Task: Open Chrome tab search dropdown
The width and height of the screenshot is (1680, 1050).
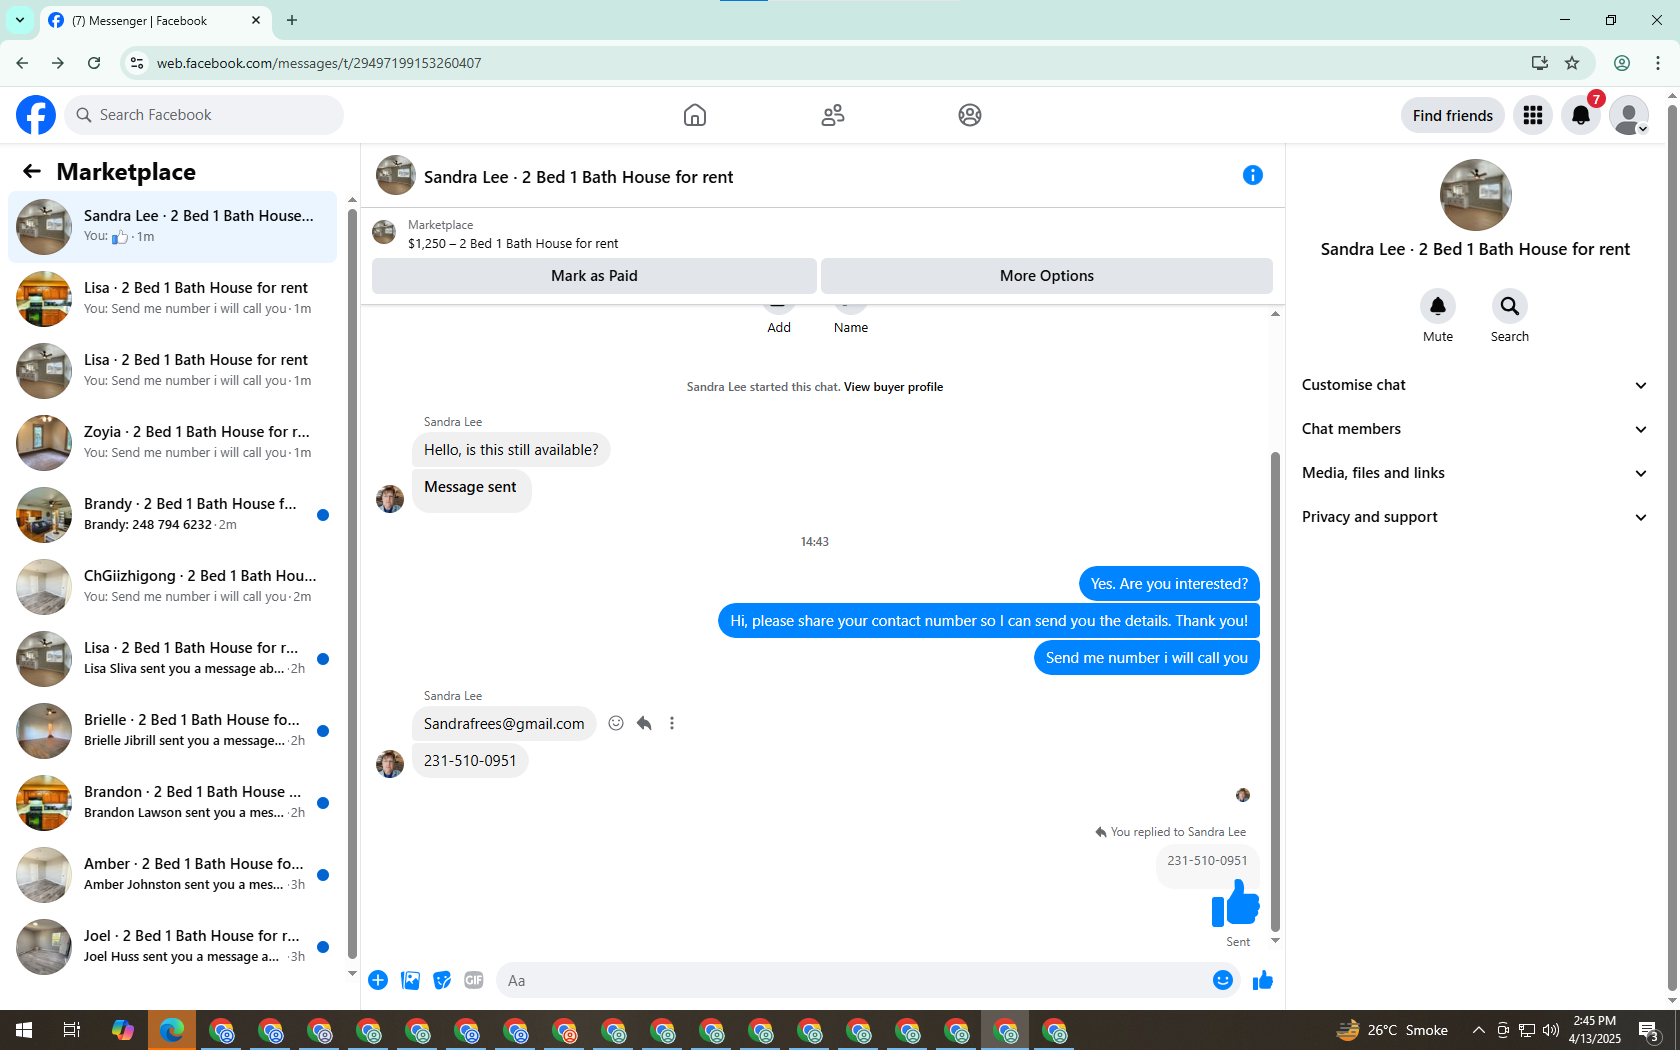Action: coord(20,20)
